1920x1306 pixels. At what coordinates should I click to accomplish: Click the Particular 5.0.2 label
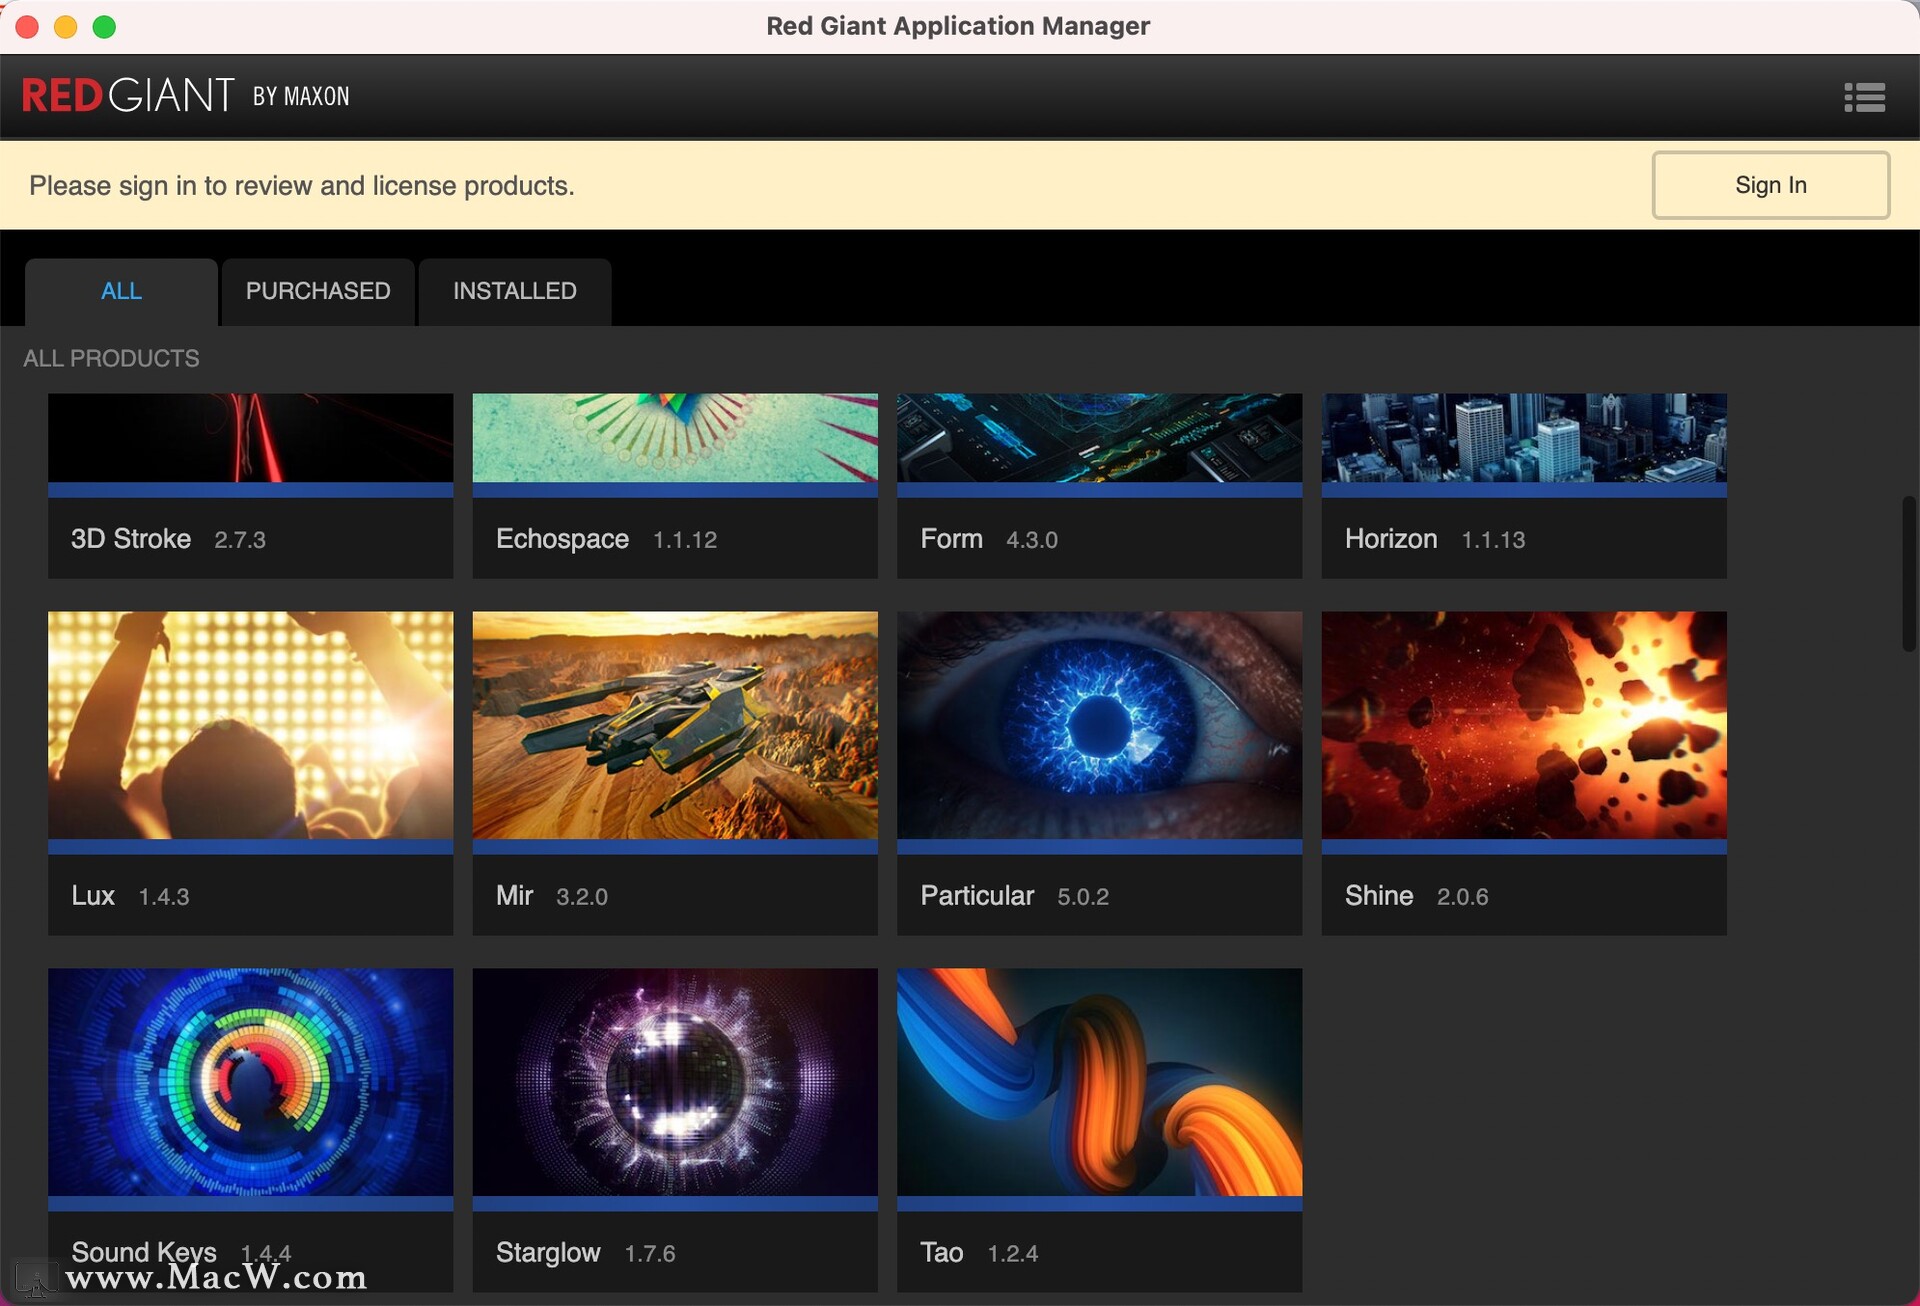tap(1014, 895)
